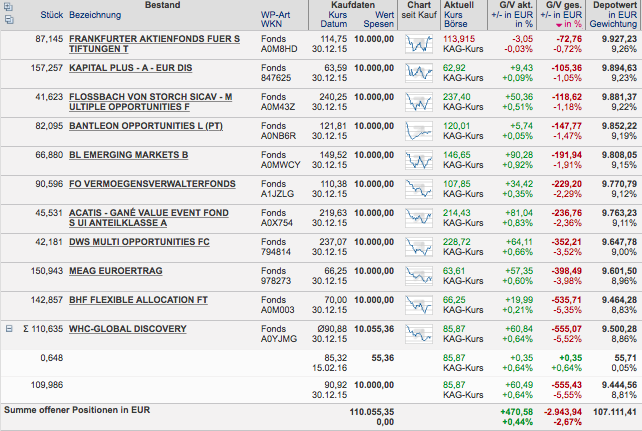Sort by Datum column header
642x431 pixels.
334,24
